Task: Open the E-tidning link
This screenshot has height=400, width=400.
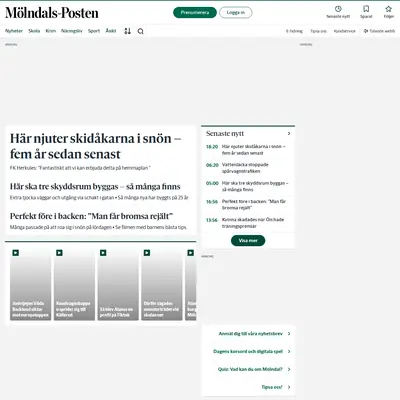Action: (x=294, y=31)
